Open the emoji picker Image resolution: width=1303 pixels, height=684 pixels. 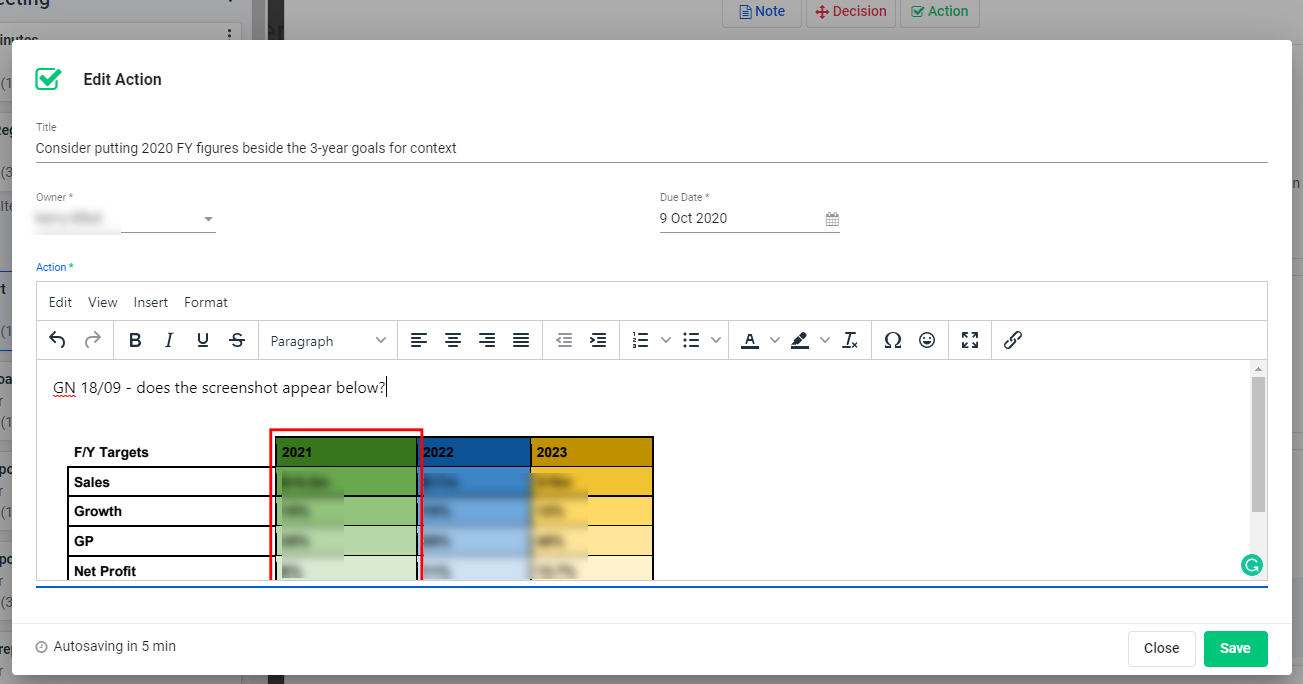(927, 341)
